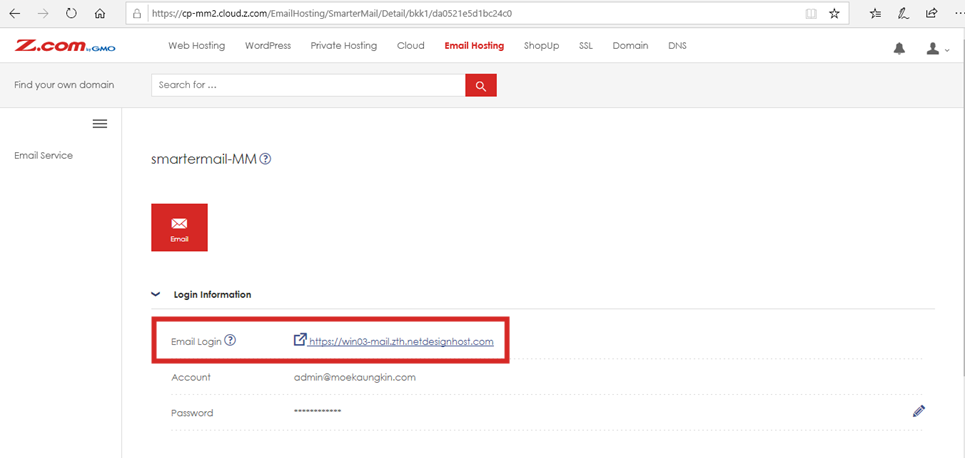The width and height of the screenshot is (965, 458).
Task: Open the favorites list icon
Action: point(876,13)
